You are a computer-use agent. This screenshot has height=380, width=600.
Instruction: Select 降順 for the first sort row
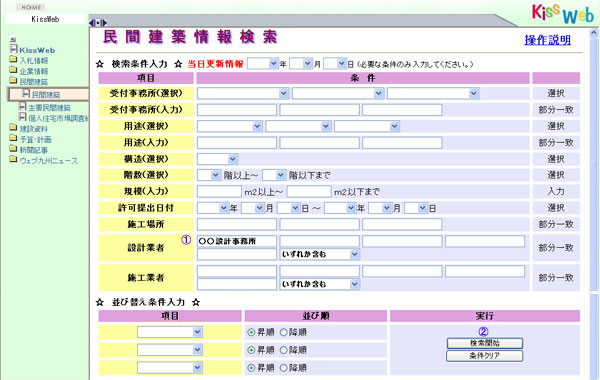click(283, 332)
